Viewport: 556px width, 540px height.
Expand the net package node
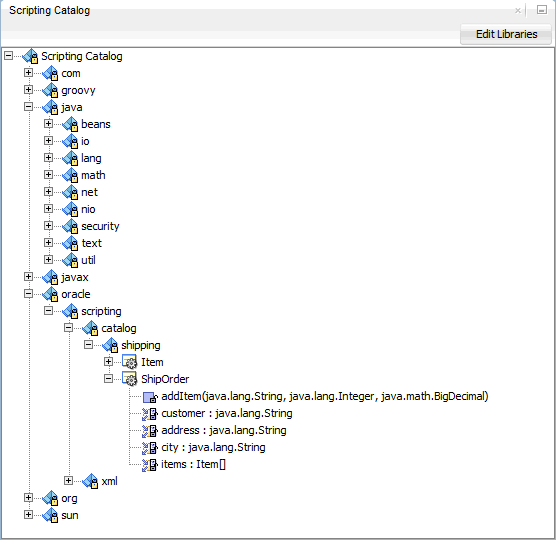49,192
